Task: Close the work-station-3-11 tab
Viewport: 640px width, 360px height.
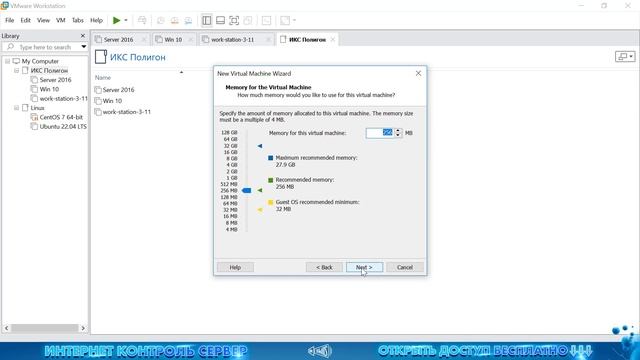Action: click(x=269, y=40)
